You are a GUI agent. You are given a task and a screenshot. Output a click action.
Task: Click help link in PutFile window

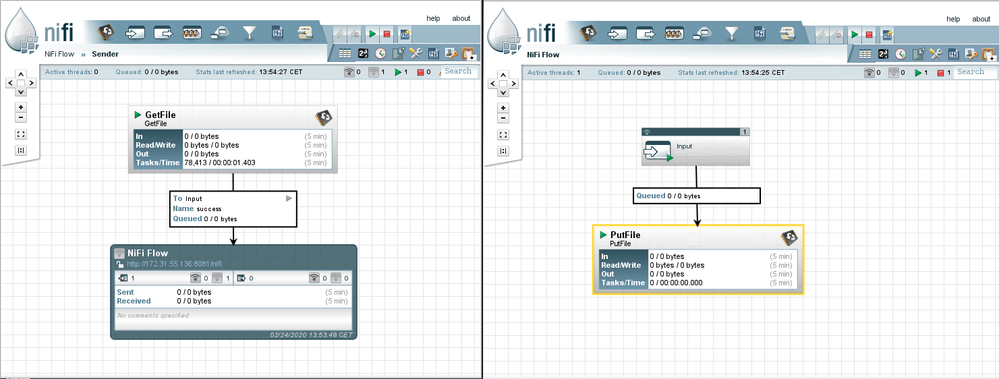pyautogui.click(x=953, y=18)
